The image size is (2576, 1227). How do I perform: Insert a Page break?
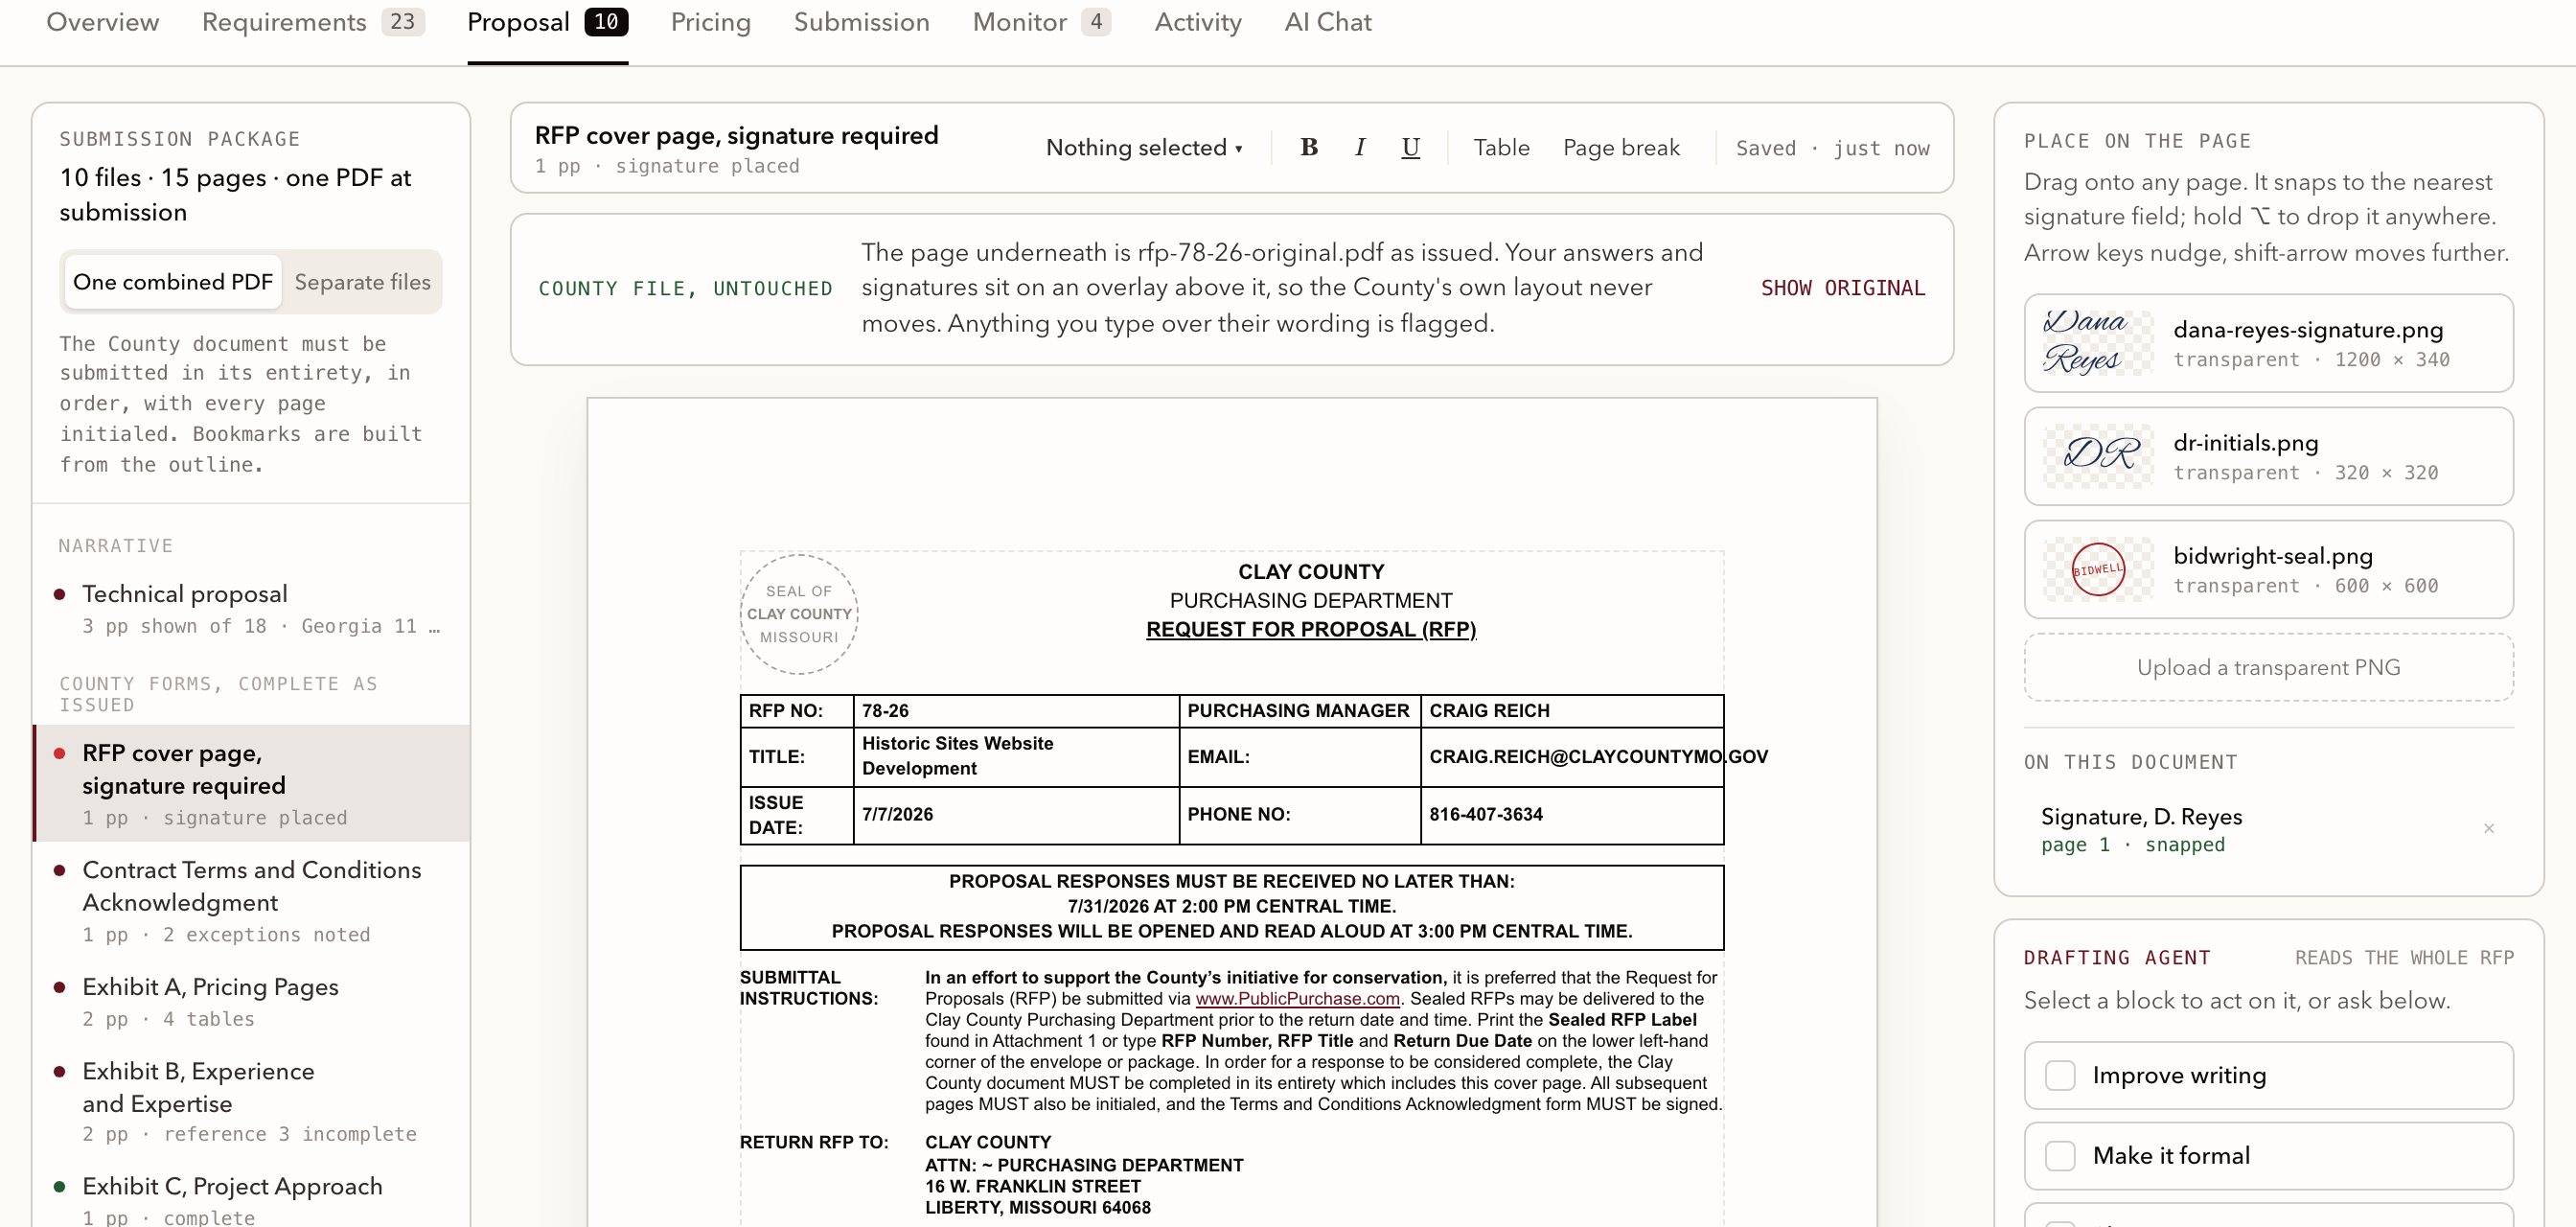(x=1621, y=147)
